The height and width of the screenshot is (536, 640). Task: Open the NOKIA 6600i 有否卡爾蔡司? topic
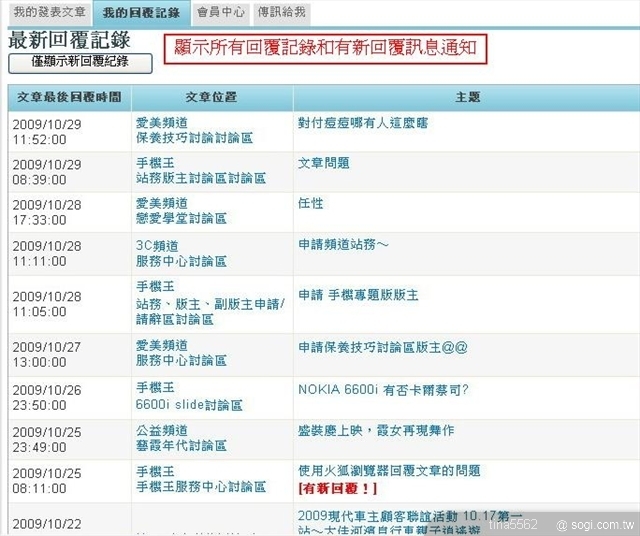tap(383, 390)
